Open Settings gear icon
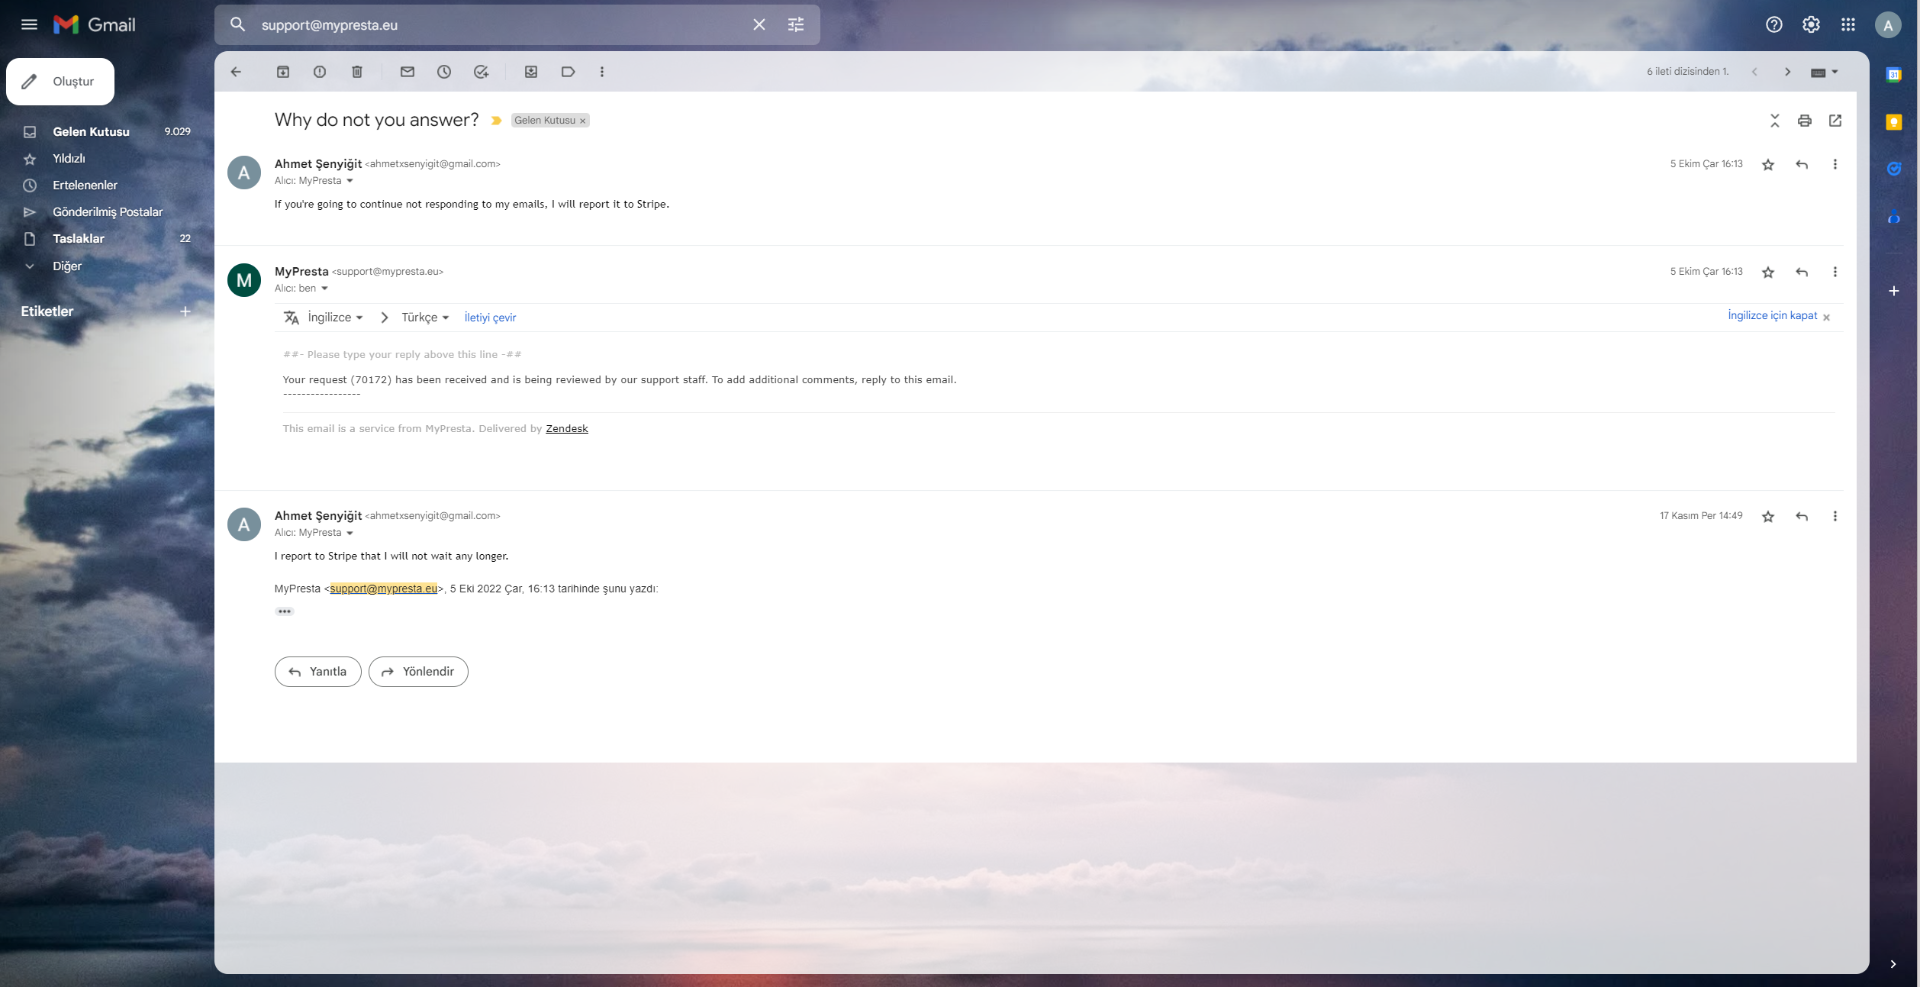 coord(1811,25)
